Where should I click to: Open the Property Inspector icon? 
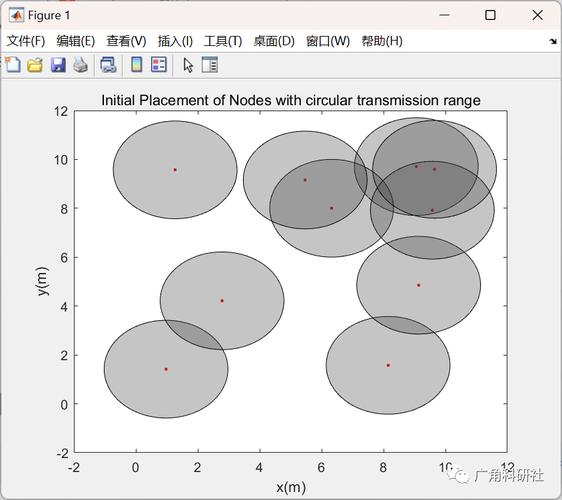(210, 65)
